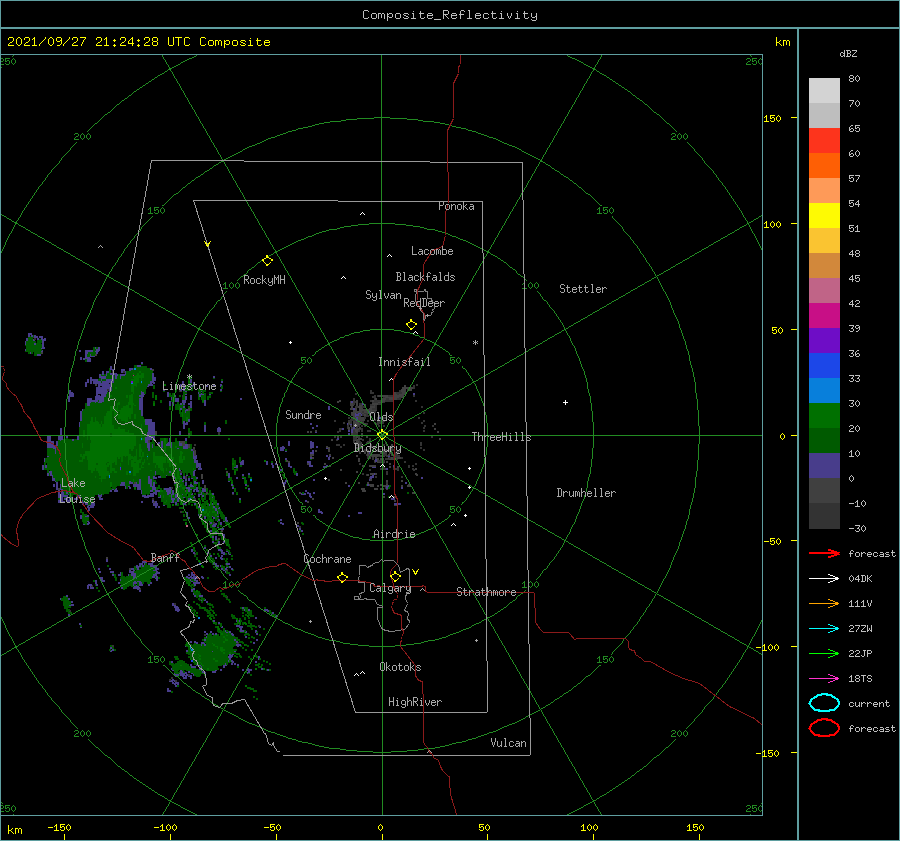This screenshot has height=841, width=900.
Task: Click the Drumheller label
Action: coord(586,493)
